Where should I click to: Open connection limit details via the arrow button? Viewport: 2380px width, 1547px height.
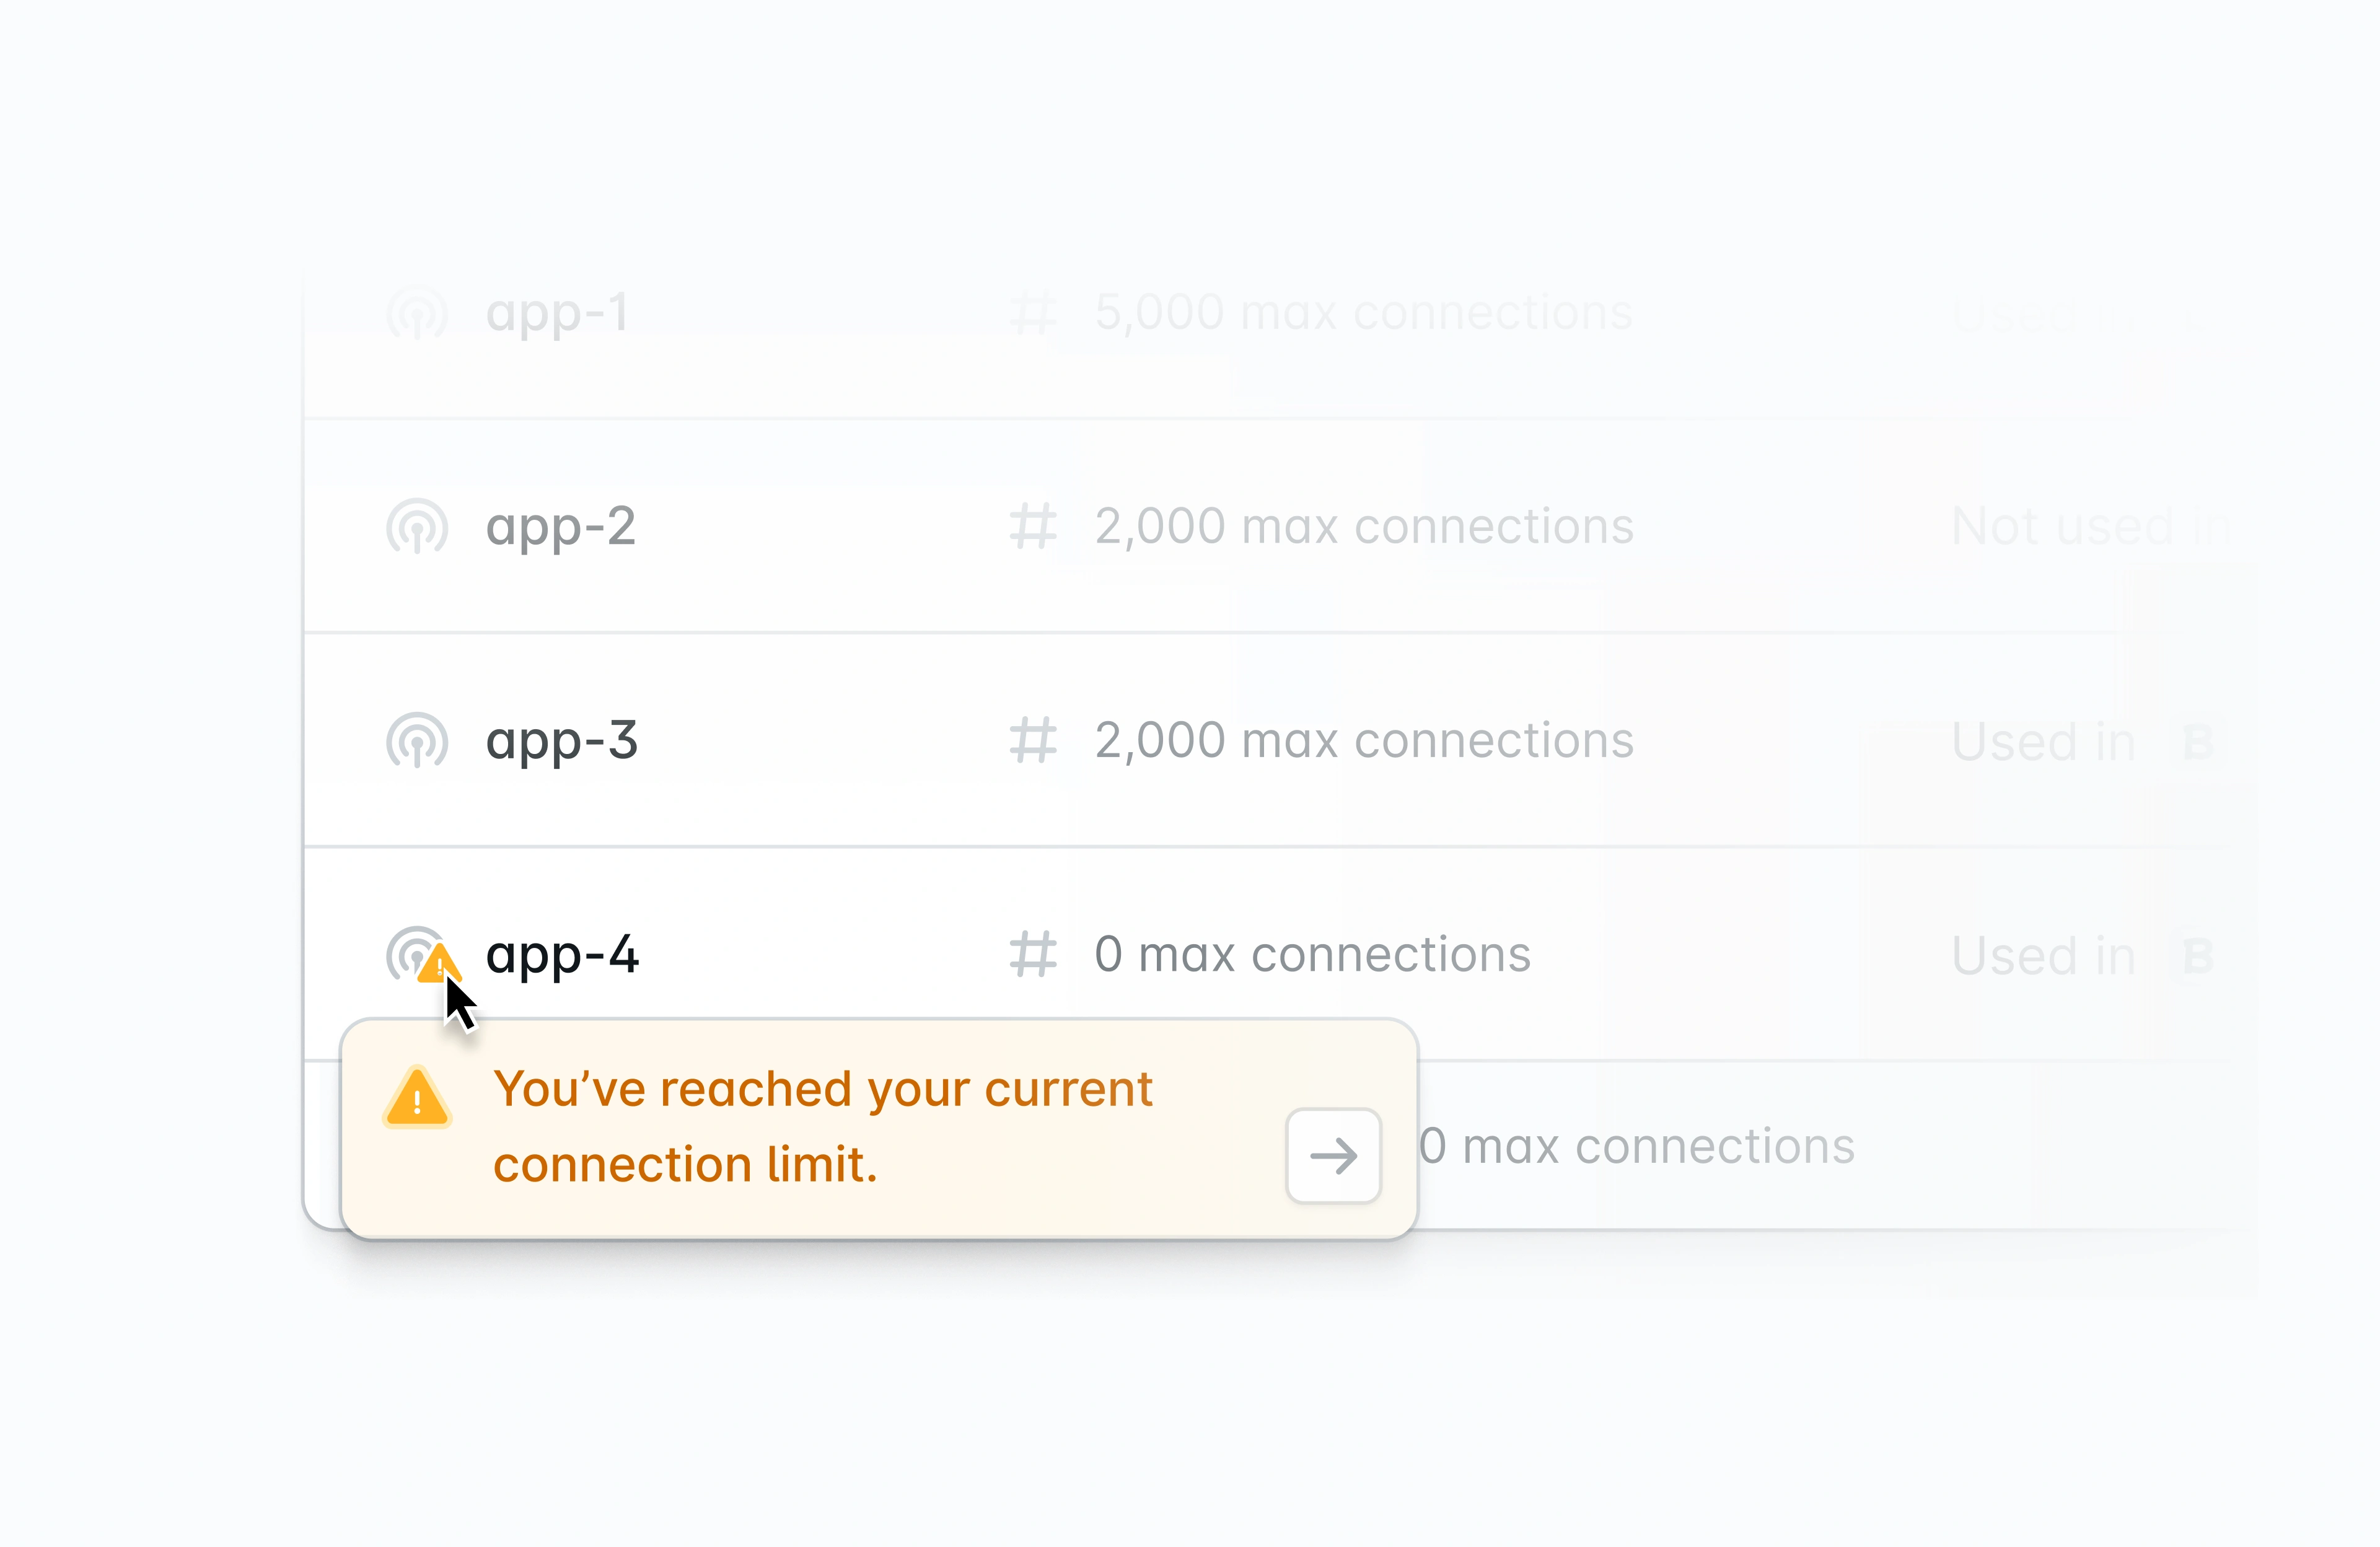[x=1333, y=1156]
